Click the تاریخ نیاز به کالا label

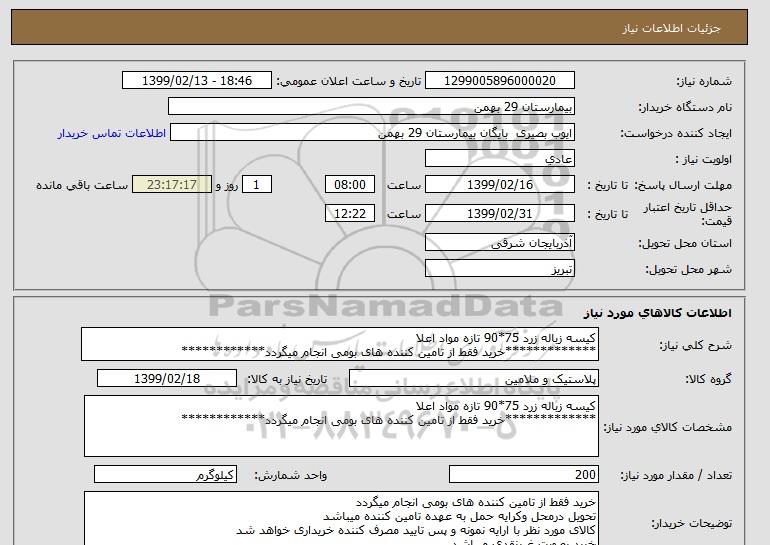click(x=287, y=379)
